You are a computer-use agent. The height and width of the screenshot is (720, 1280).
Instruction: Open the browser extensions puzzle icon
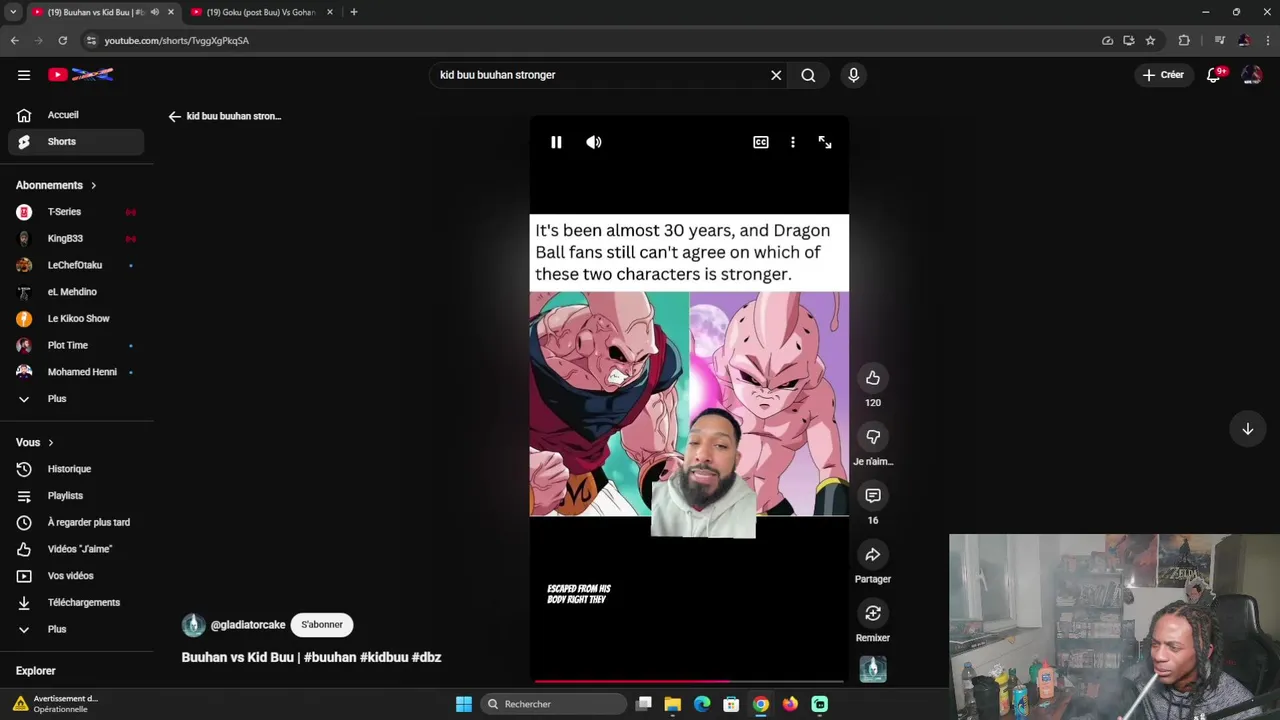tap(1184, 41)
